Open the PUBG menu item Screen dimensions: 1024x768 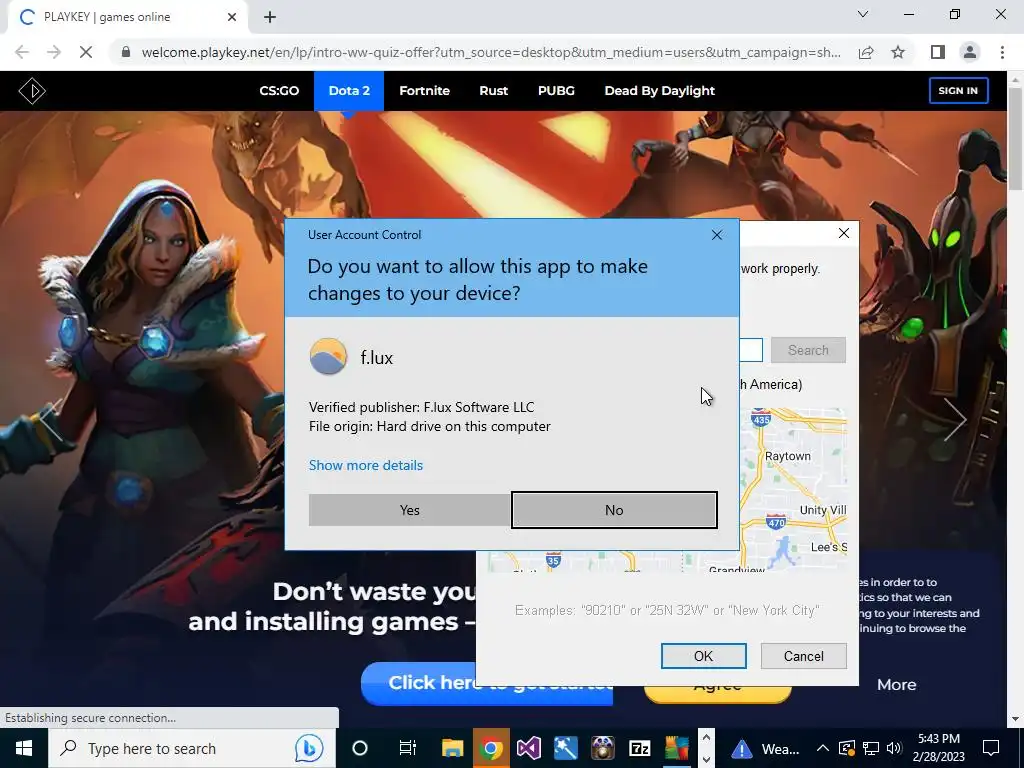coord(556,91)
